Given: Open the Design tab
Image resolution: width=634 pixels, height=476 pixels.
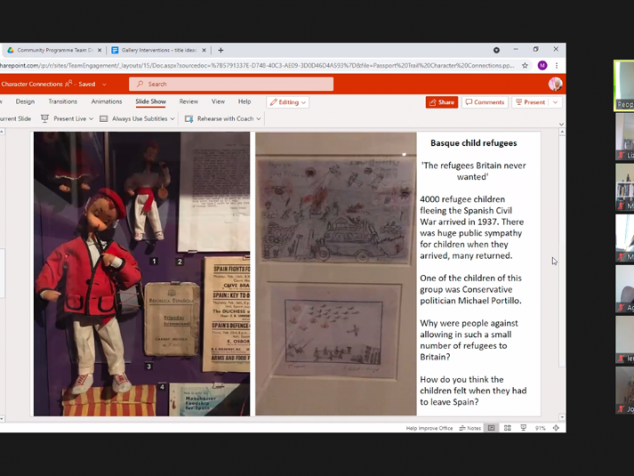Looking at the screenshot, I should pyautogui.click(x=25, y=102).
